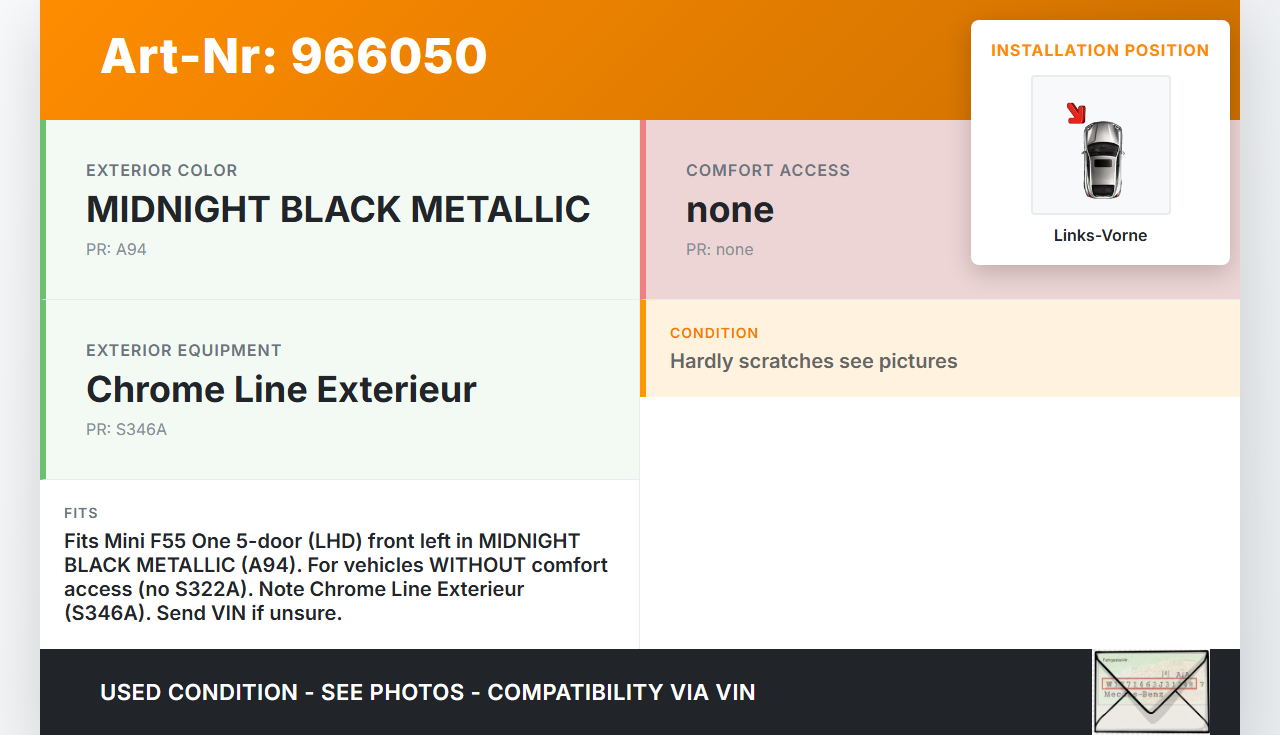Image resolution: width=1280 pixels, height=736 pixels.
Task: Select the comfort access 'none' value
Action: pyautogui.click(x=730, y=210)
